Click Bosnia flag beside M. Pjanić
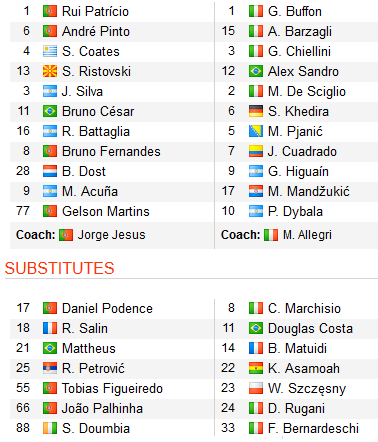This screenshot has height=442, width=378. [256, 131]
